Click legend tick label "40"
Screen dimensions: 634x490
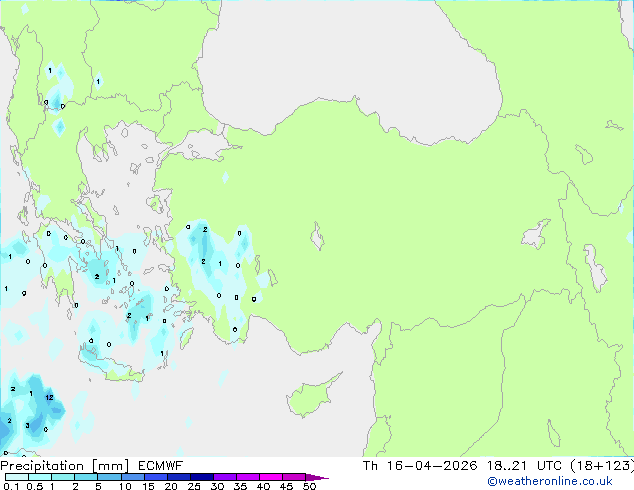263,486
